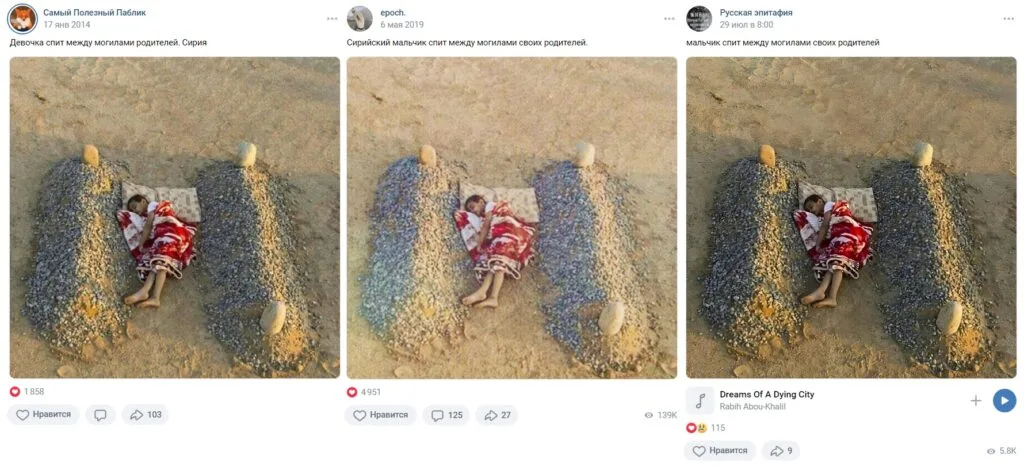The image size is (1024, 467).
Task: Open the Самый Полезный Паблик community name link
Action: pyautogui.click(x=94, y=12)
